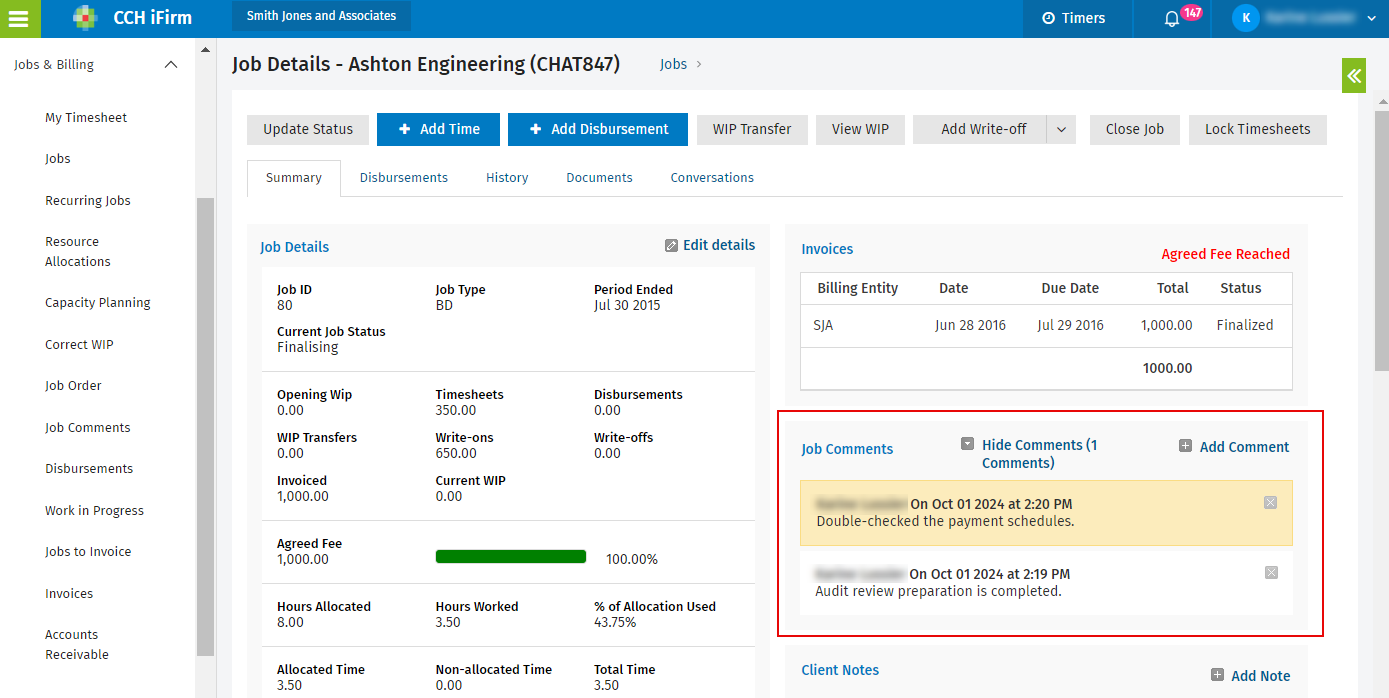Click the CCH iFirm logo icon
The height and width of the screenshot is (698, 1389).
click(x=86, y=18)
